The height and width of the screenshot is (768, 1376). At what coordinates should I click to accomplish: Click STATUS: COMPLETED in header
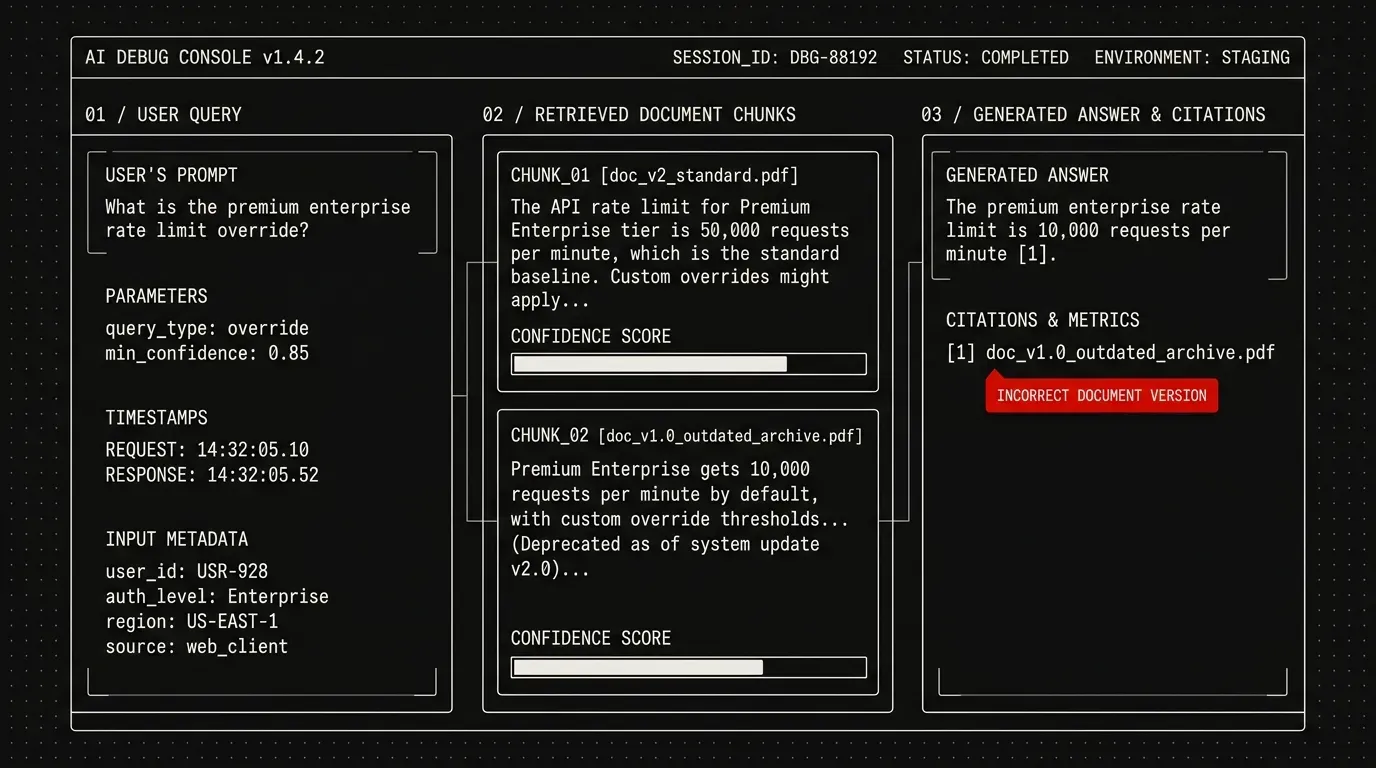pyautogui.click(x=986, y=57)
